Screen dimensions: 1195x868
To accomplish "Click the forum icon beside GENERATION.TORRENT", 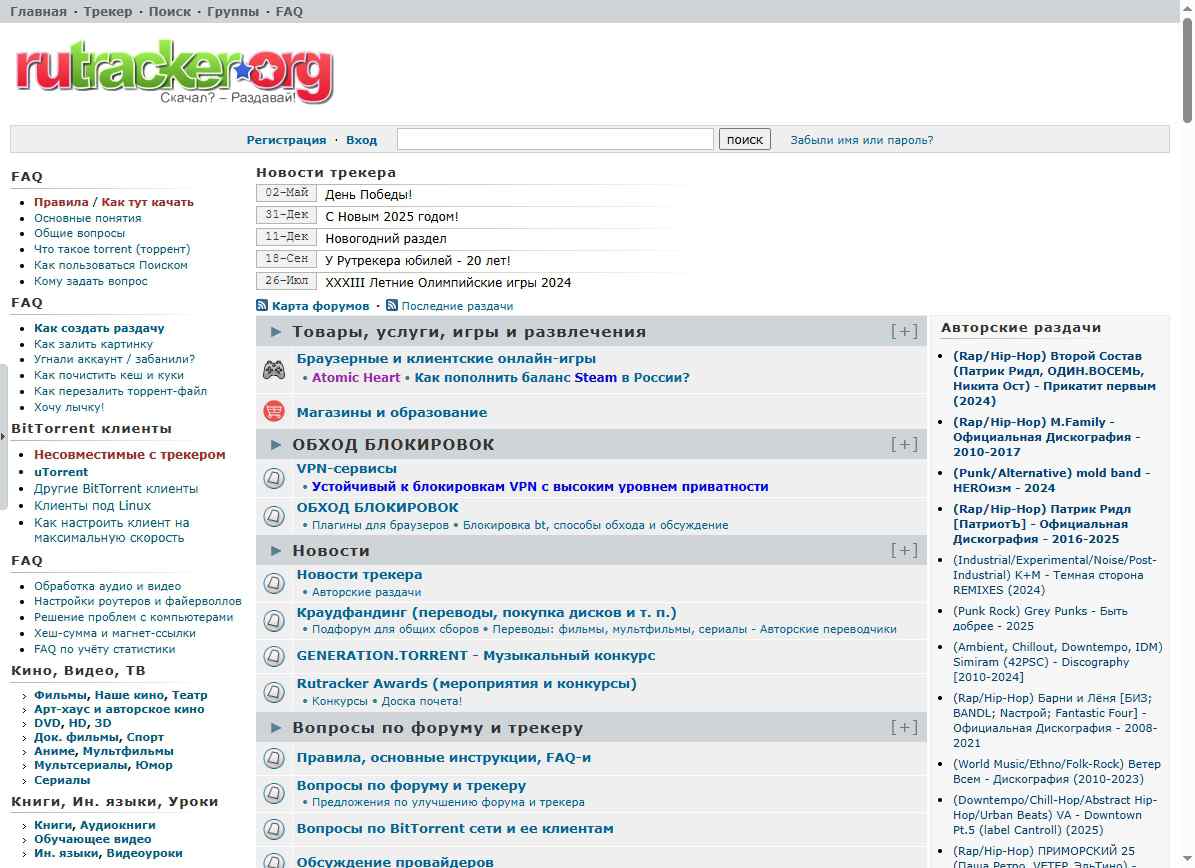I will [x=273, y=656].
